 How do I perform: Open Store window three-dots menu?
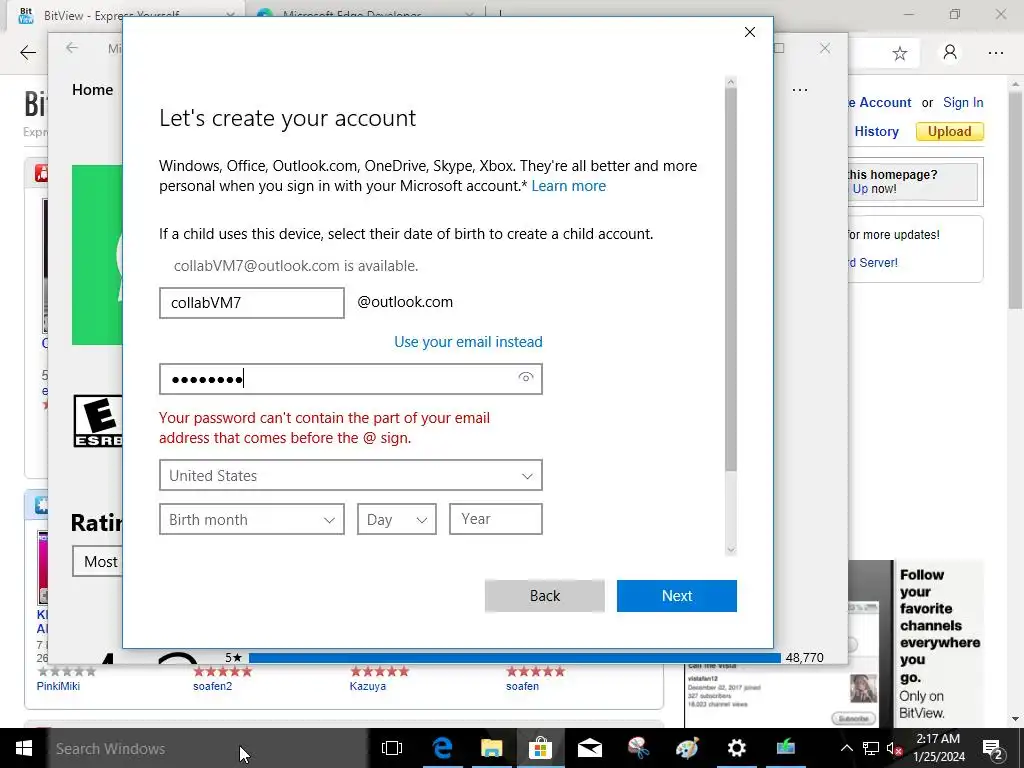pyautogui.click(x=800, y=89)
